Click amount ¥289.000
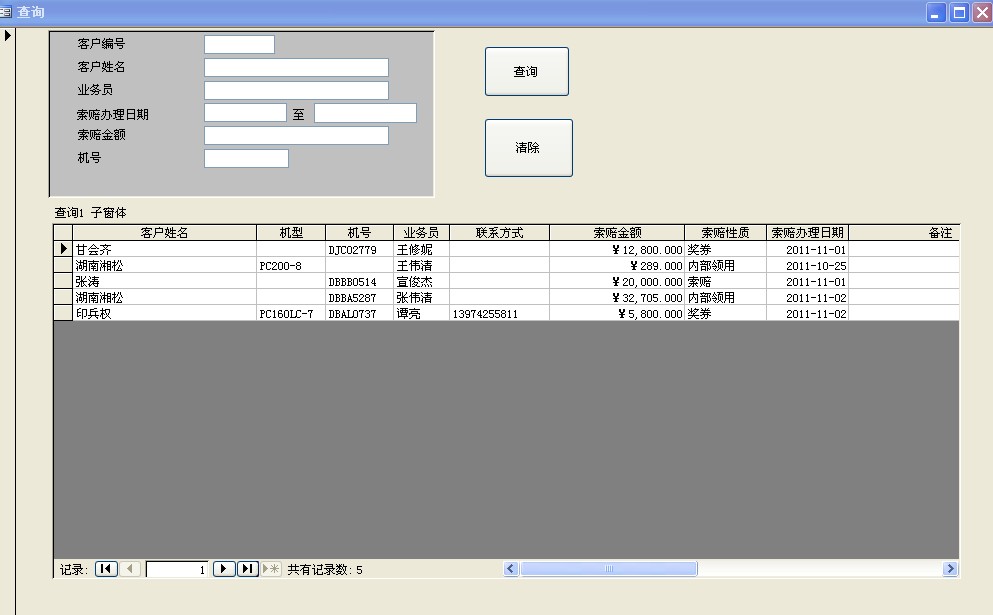 [x=617, y=265]
